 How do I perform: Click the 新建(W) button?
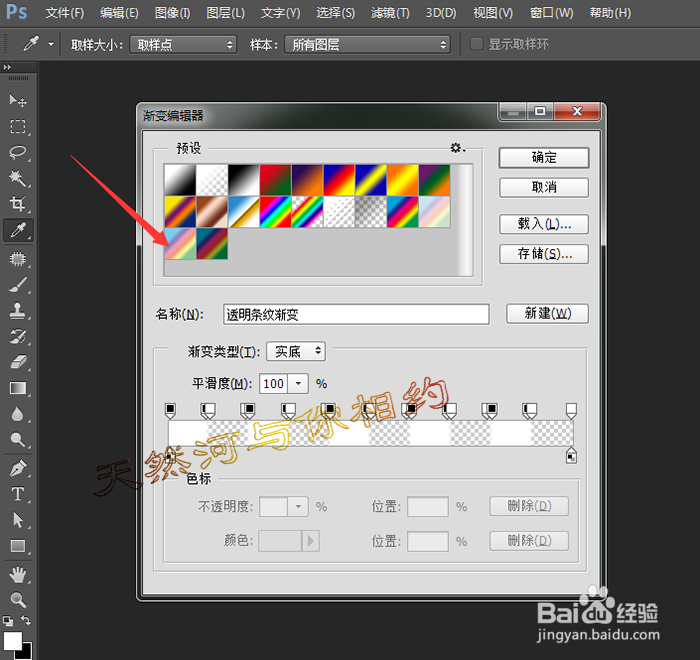pyautogui.click(x=547, y=313)
